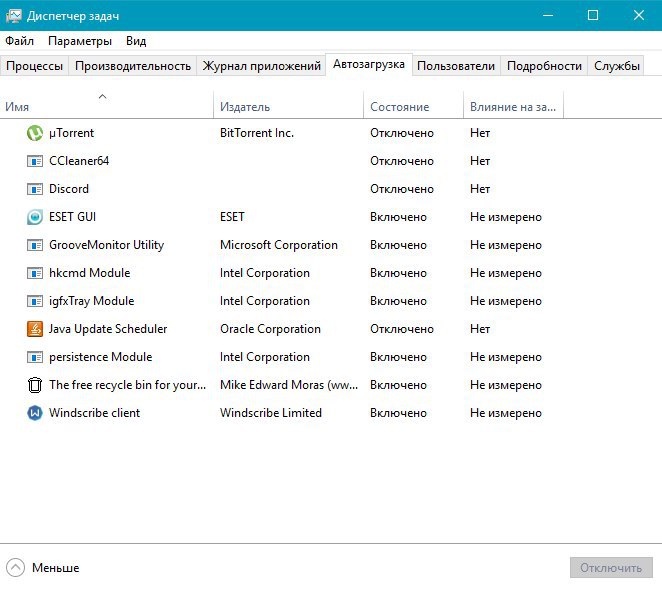Click the Отключить button

[x=611, y=568]
